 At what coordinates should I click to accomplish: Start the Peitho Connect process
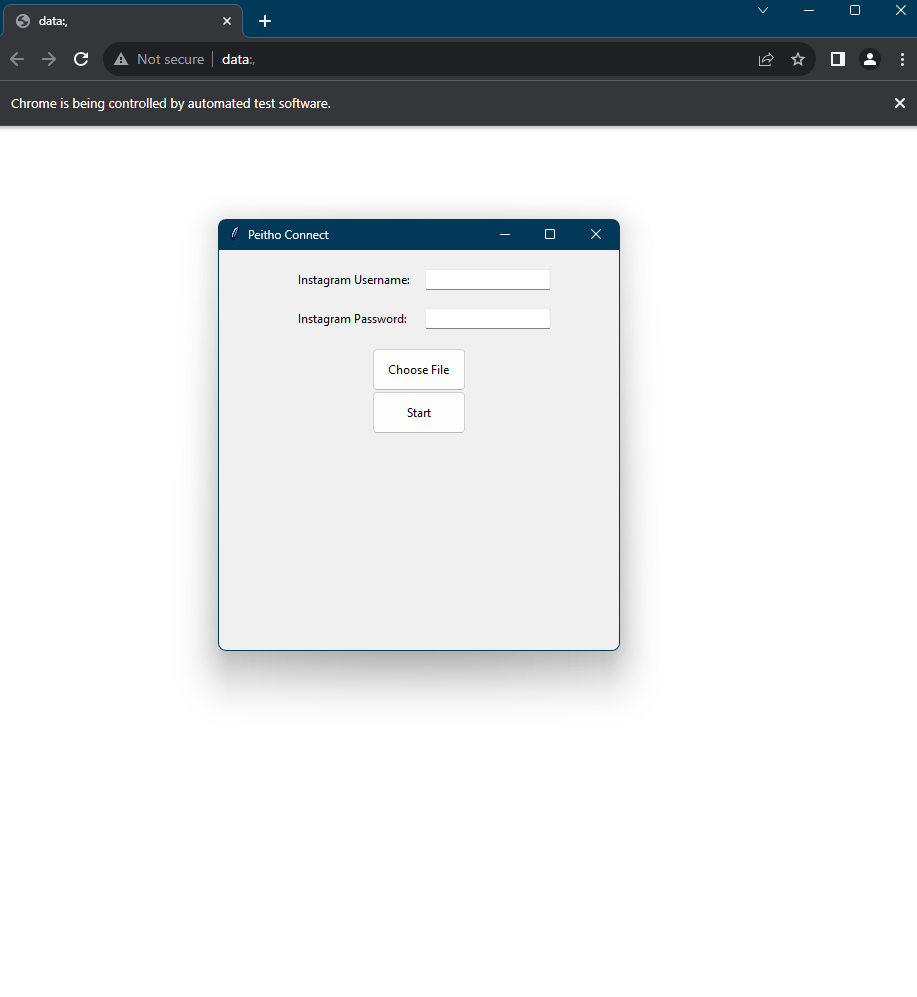click(418, 413)
